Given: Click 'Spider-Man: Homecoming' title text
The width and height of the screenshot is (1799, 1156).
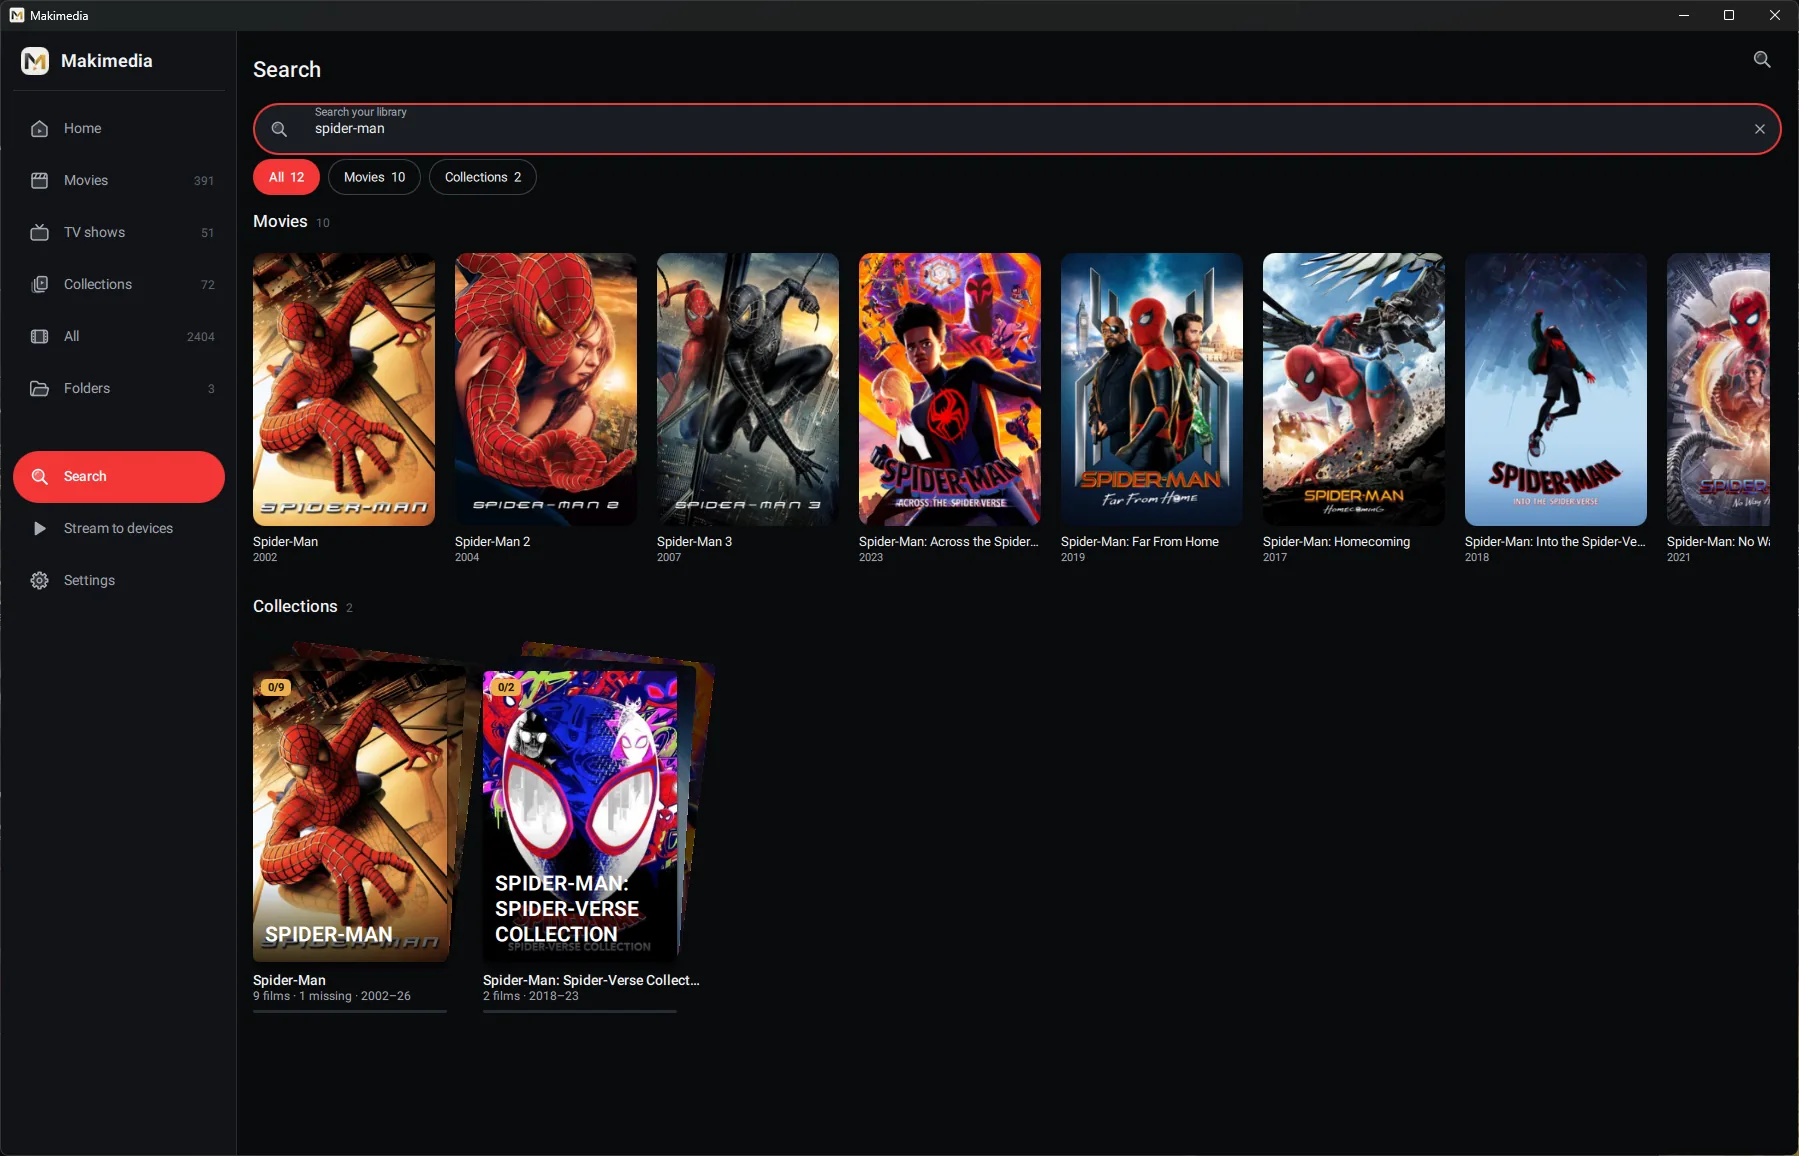Looking at the screenshot, I should 1336,541.
